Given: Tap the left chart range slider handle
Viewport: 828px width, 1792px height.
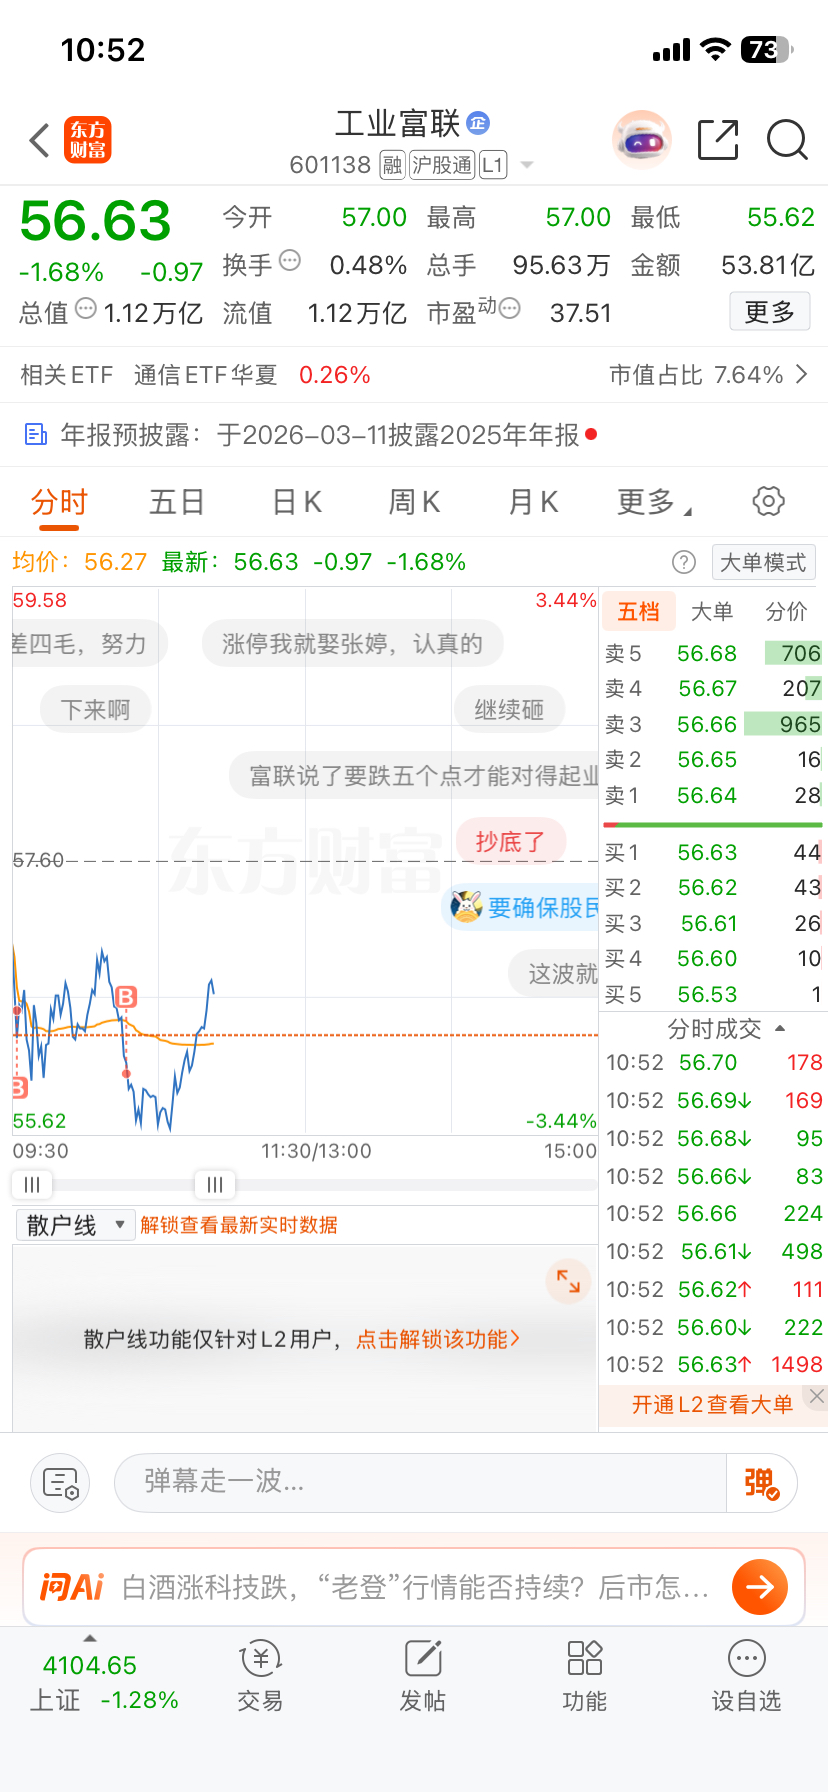Looking at the screenshot, I should coord(32,1185).
